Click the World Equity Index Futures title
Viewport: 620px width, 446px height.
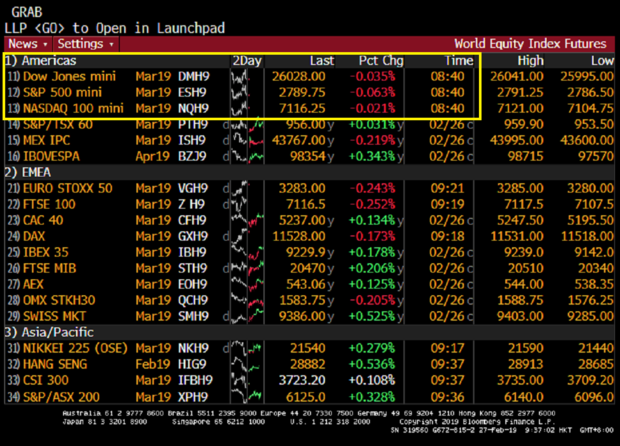coord(530,43)
